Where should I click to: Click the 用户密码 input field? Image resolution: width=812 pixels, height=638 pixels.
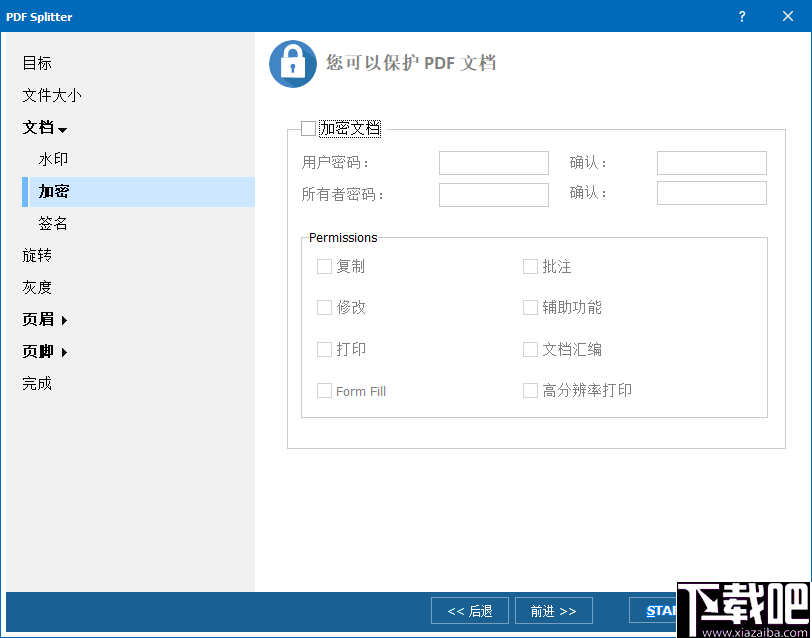493,162
